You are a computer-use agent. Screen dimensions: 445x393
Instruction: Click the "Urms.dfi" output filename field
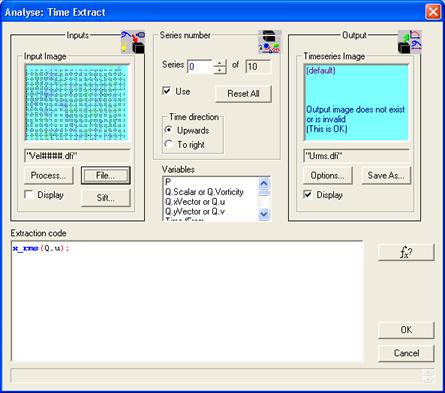tap(357, 156)
